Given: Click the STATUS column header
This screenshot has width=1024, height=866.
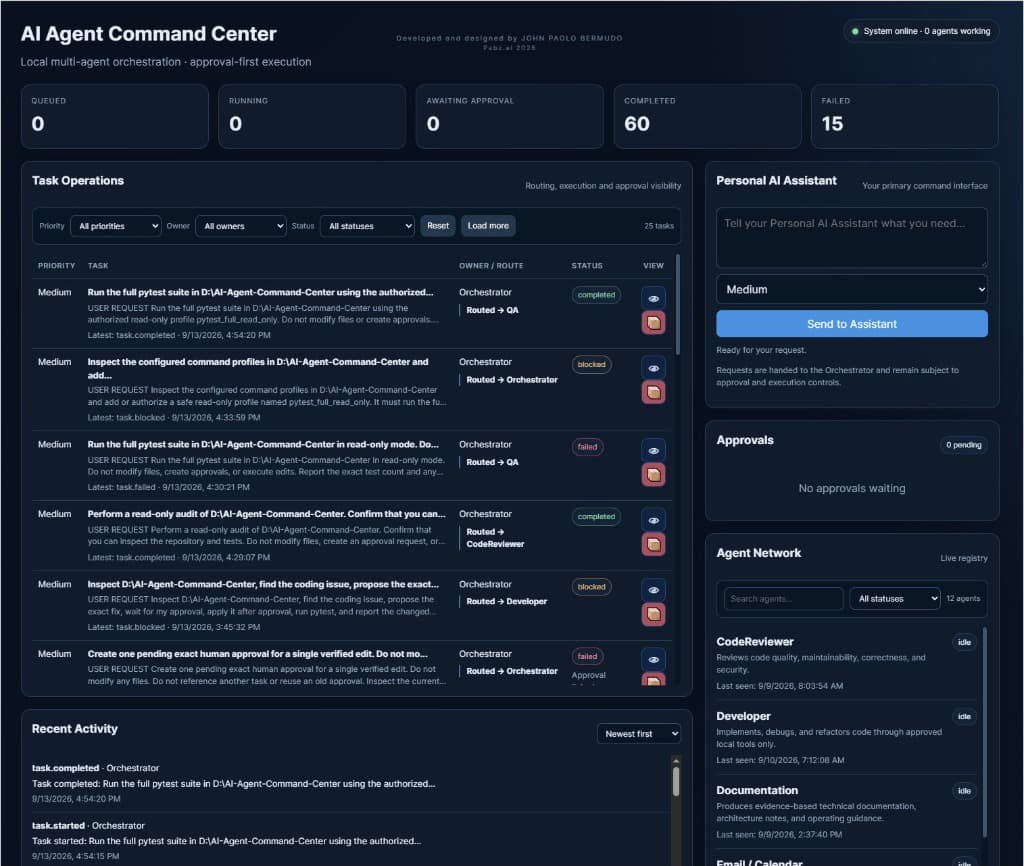Looking at the screenshot, I should 587,266.
